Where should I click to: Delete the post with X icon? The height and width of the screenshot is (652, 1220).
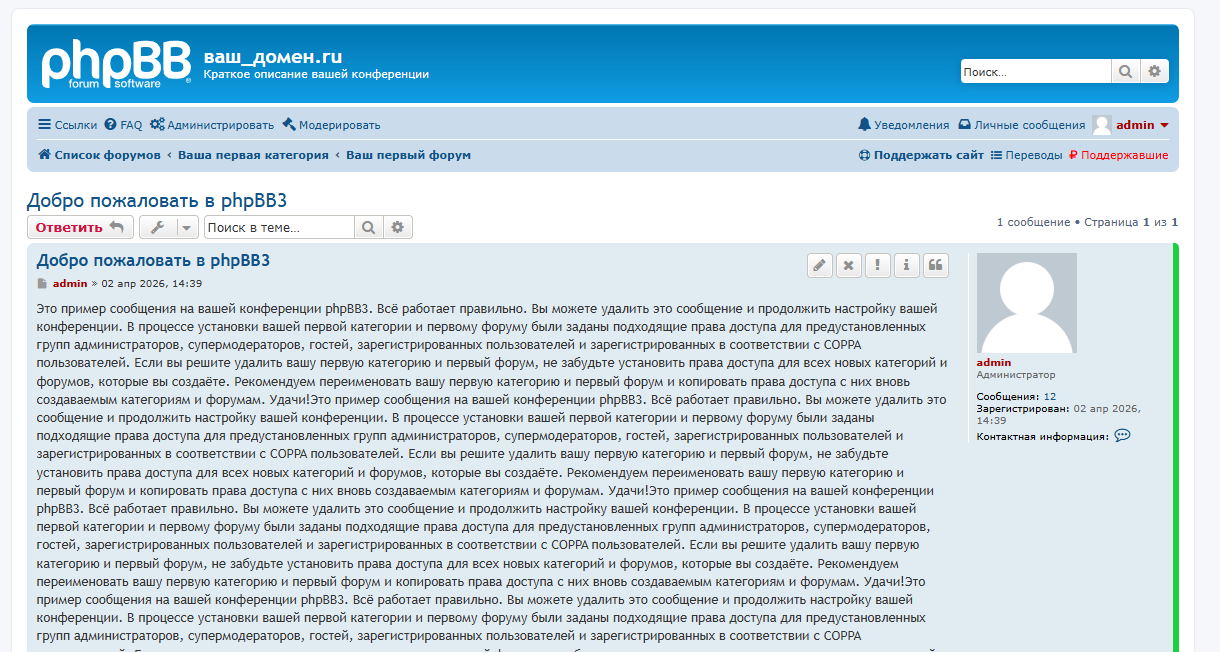coord(849,265)
